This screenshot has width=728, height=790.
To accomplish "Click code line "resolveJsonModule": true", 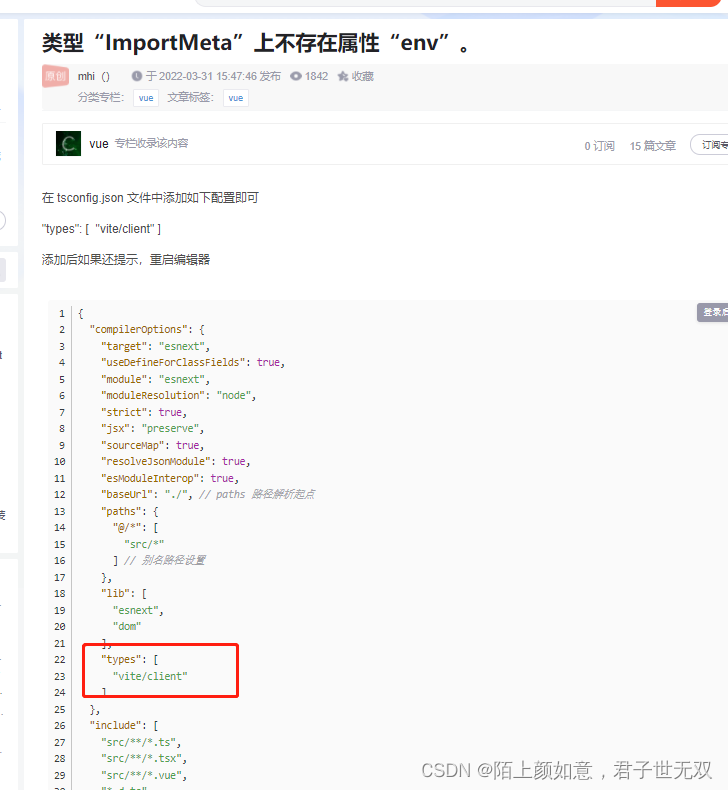I will [x=176, y=462].
